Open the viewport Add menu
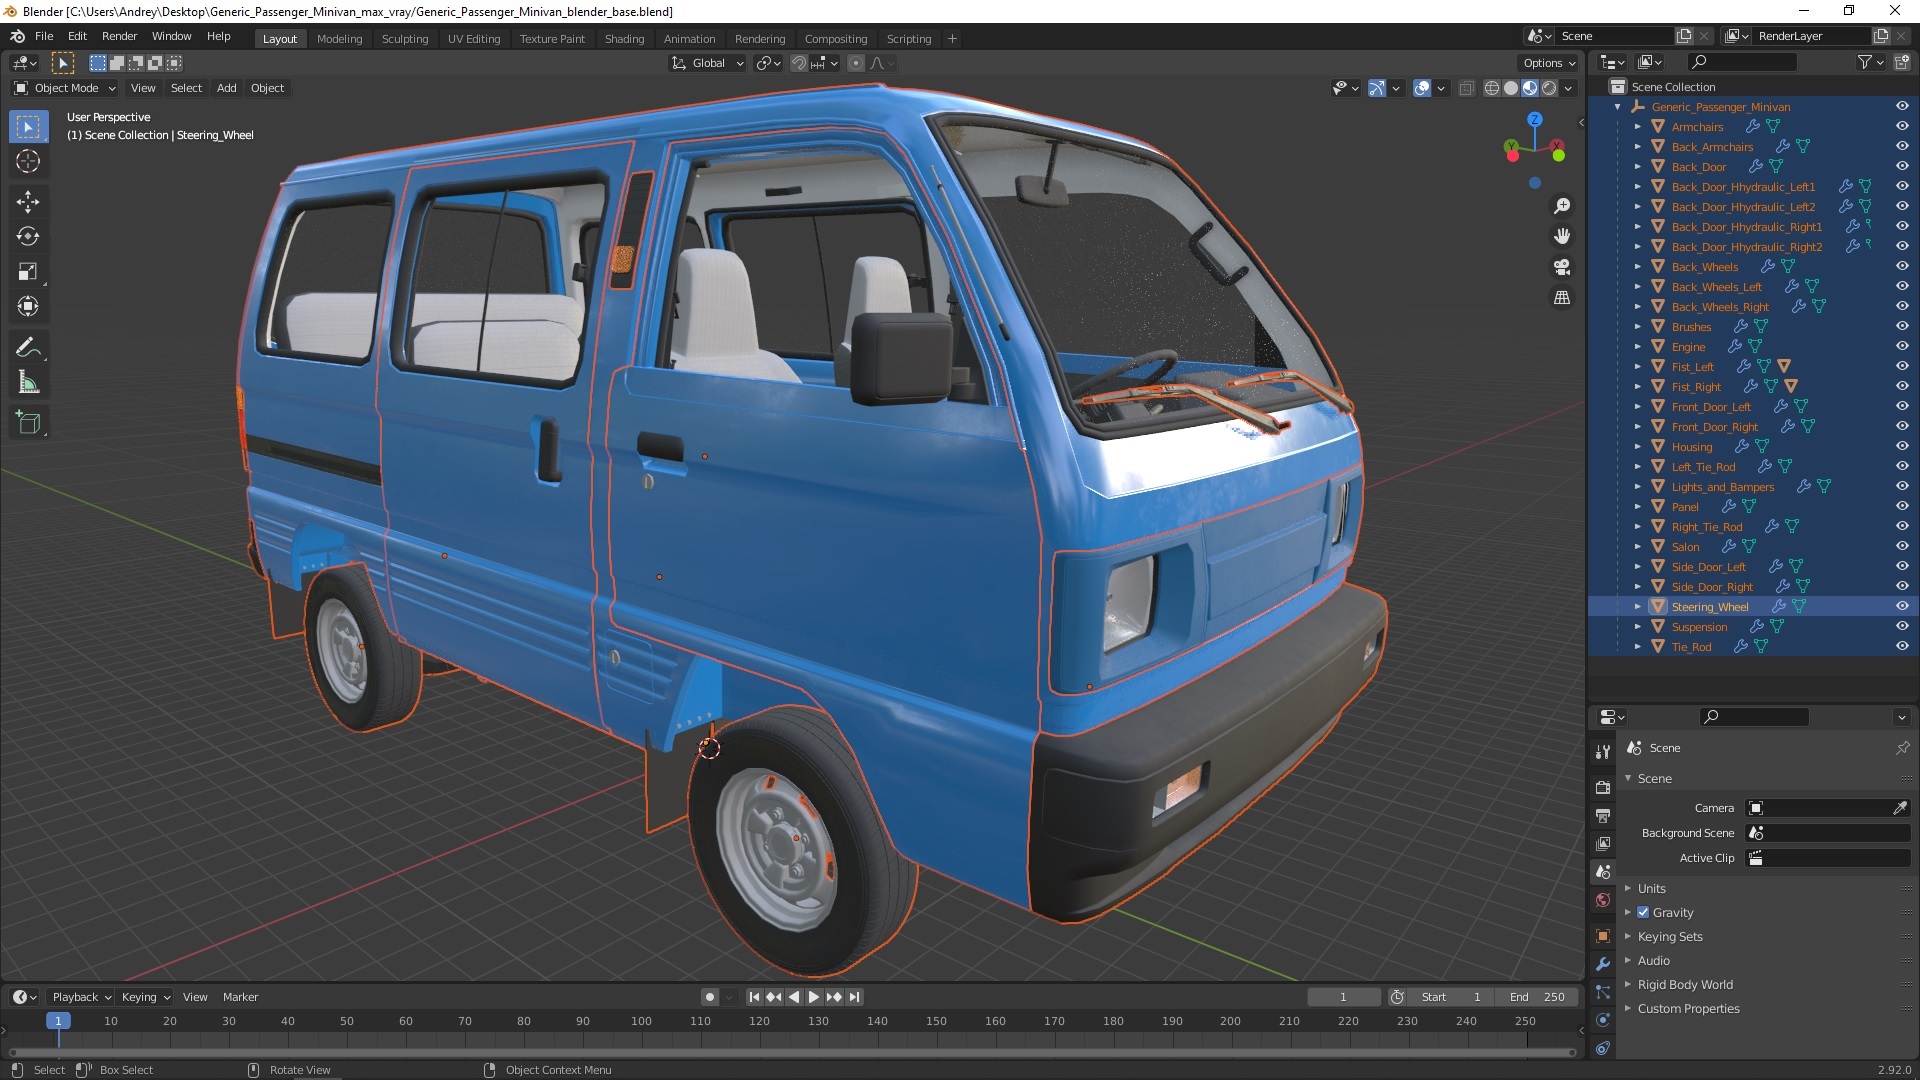1920x1080 pixels. click(227, 88)
